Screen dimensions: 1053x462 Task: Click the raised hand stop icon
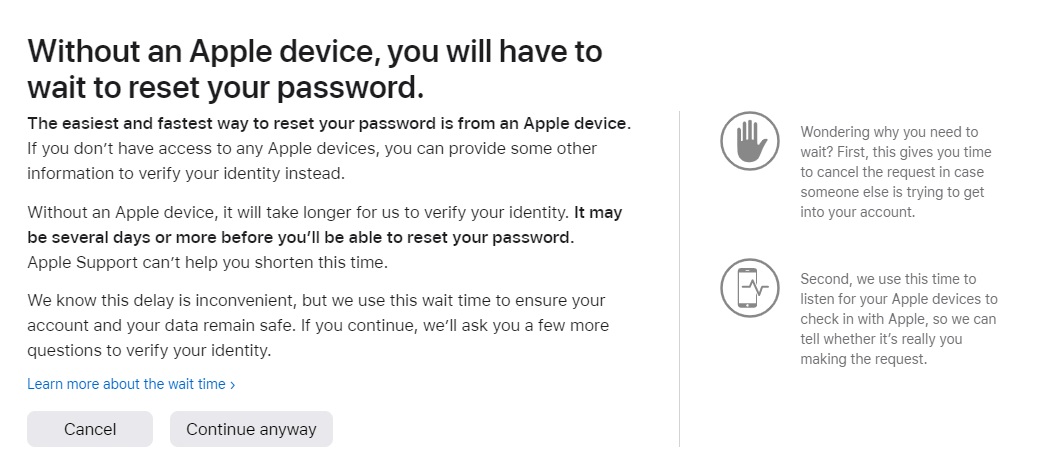pyautogui.click(x=749, y=141)
